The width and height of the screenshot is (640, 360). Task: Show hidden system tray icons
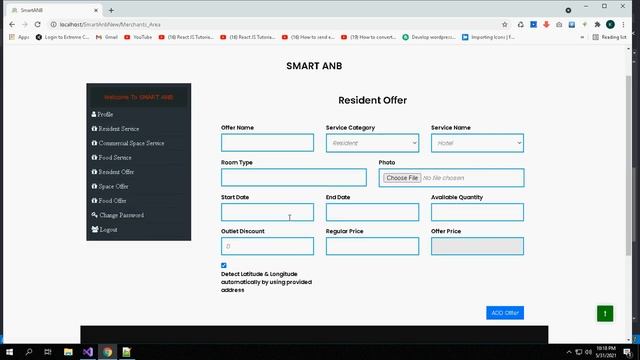569,352
